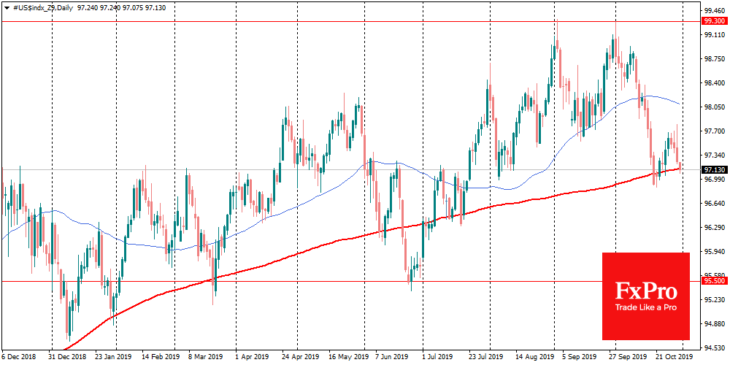This screenshot has height=365, width=730.
Task: Click the dropdown triangle beside #US$indx_Z9
Action: pos(6,7)
